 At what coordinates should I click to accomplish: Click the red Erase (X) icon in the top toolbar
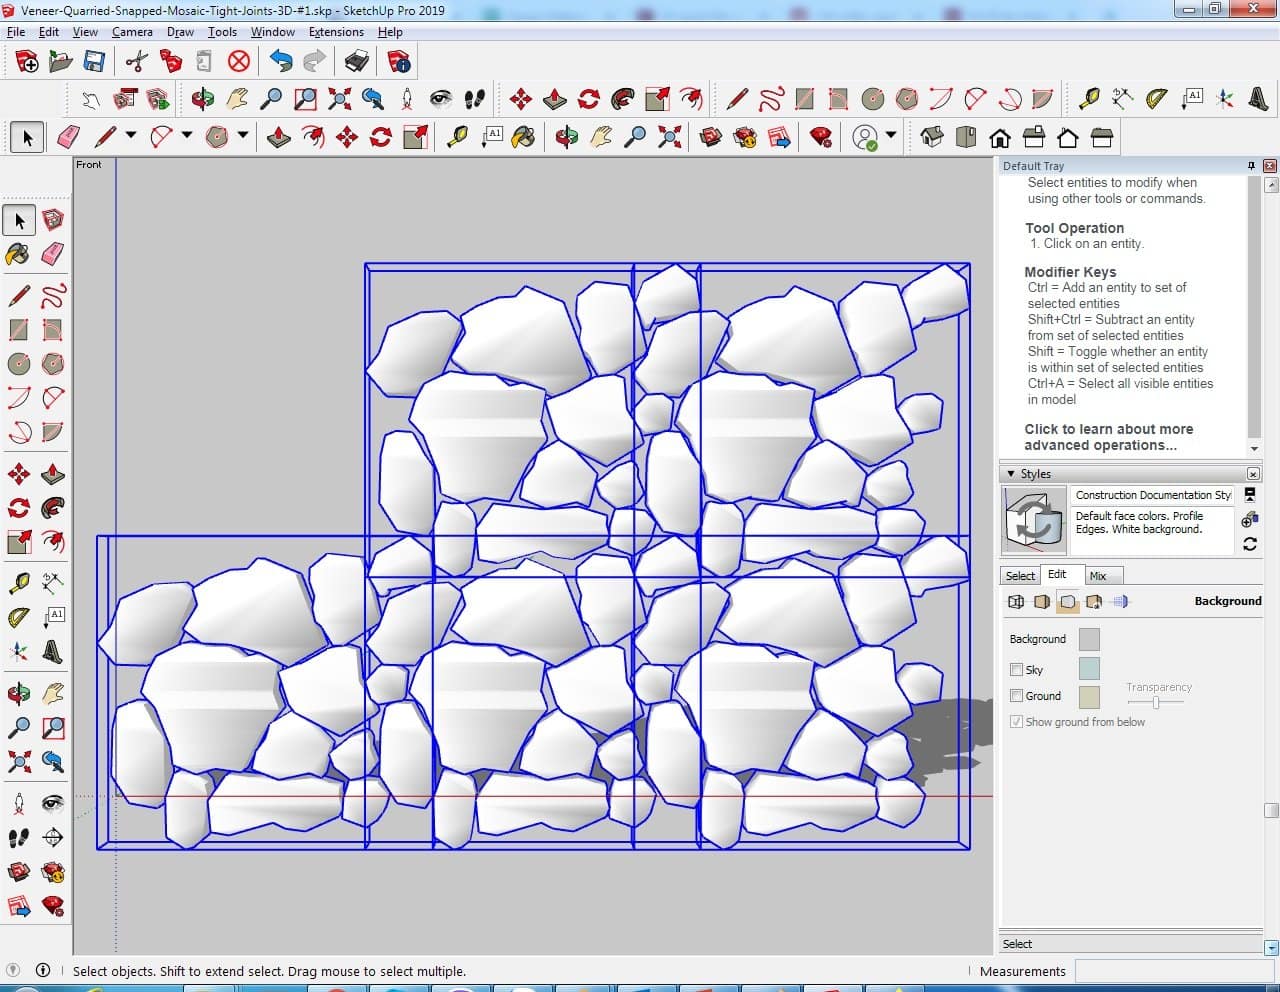tap(238, 62)
